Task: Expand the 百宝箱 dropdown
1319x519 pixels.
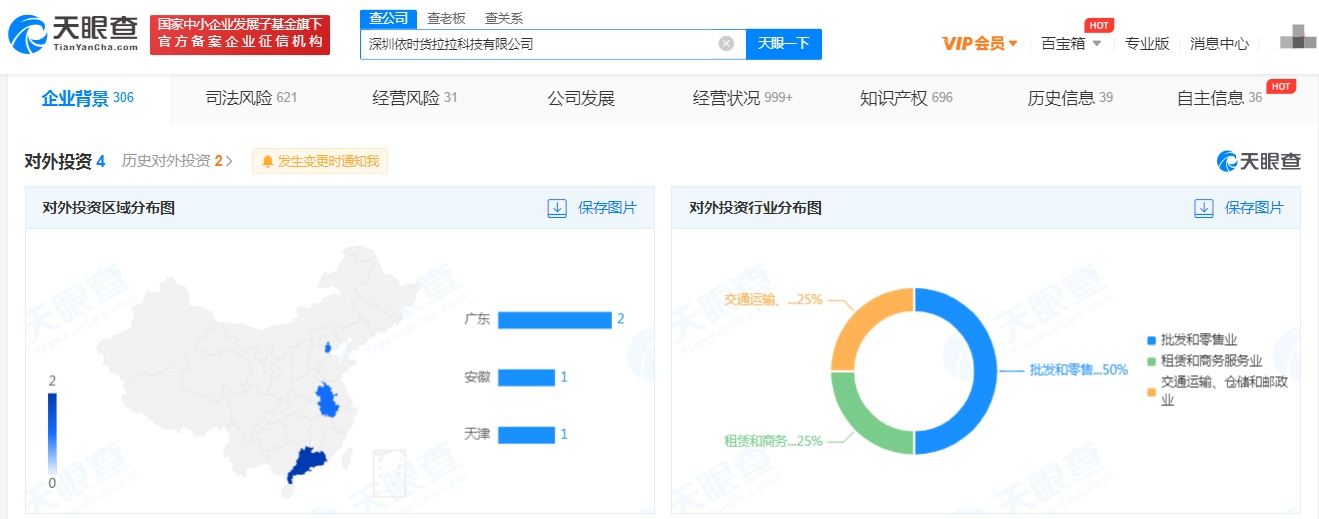Action: point(1071,43)
